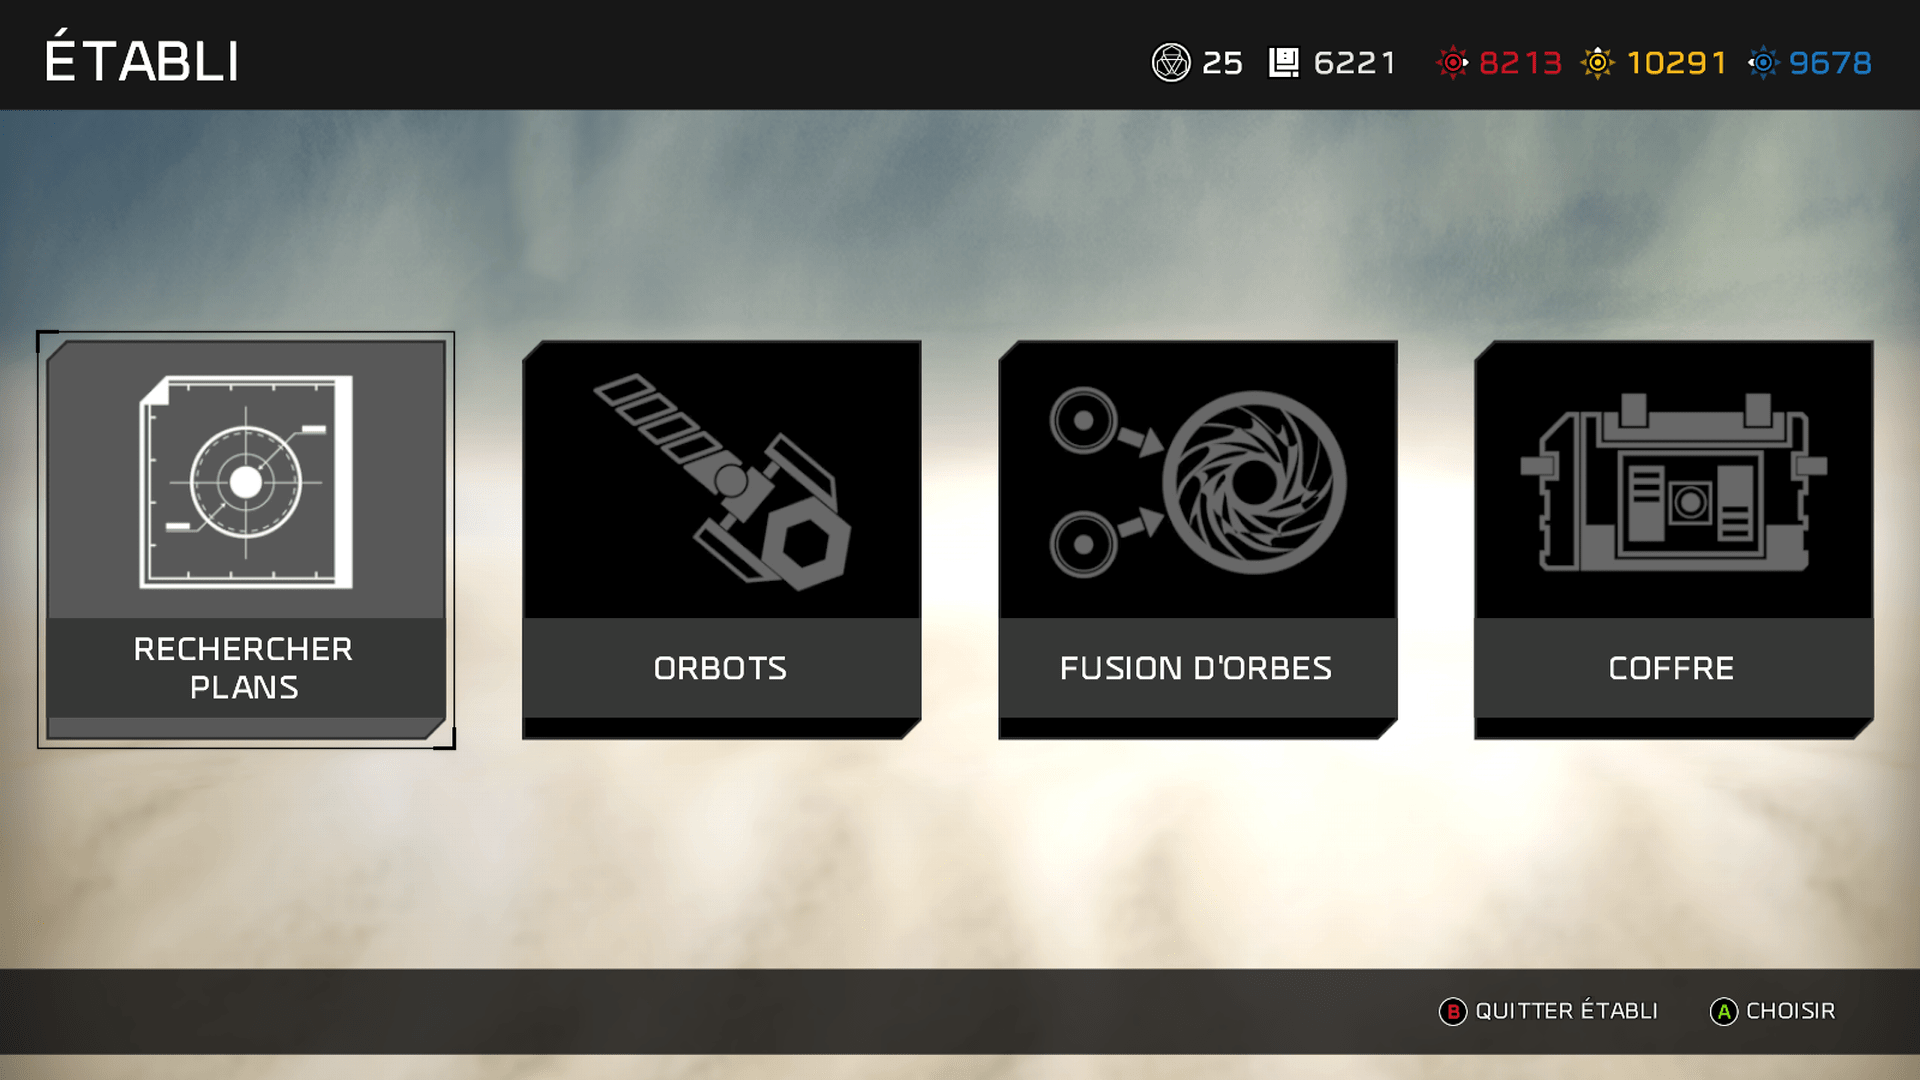Click the red B button icon

tap(1453, 1012)
